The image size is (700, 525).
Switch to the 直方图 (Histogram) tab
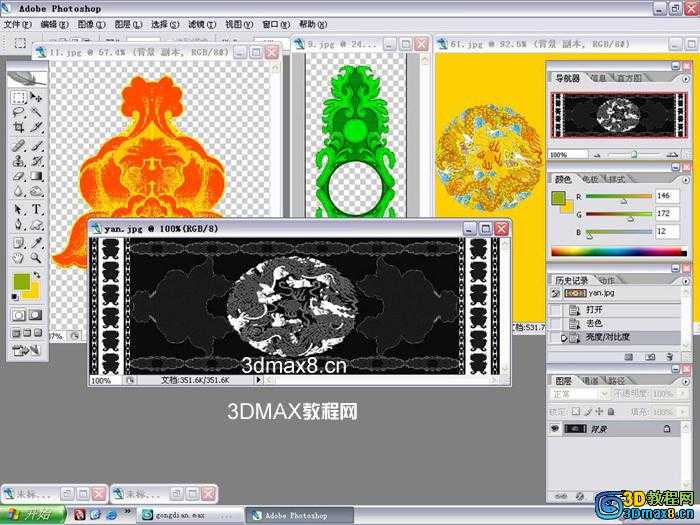click(x=629, y=78)
